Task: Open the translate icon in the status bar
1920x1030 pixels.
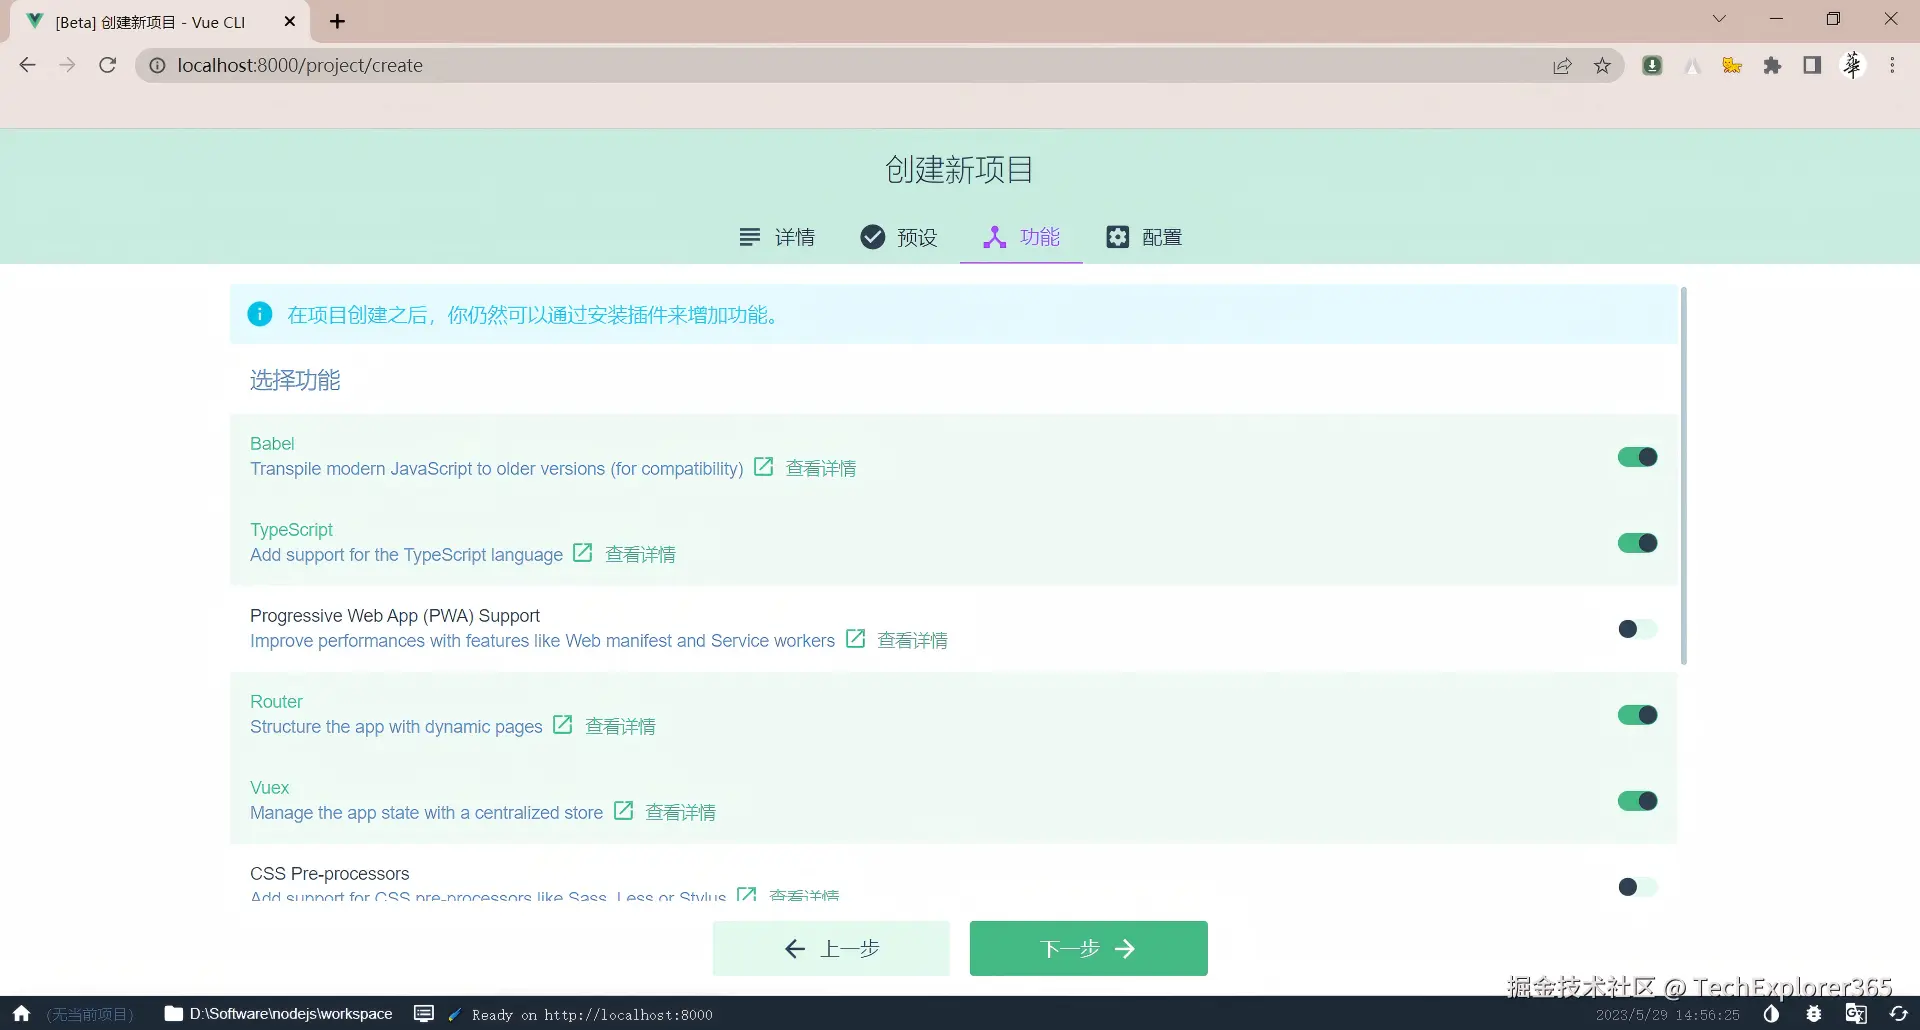Action: (x=1855, y=1014)
